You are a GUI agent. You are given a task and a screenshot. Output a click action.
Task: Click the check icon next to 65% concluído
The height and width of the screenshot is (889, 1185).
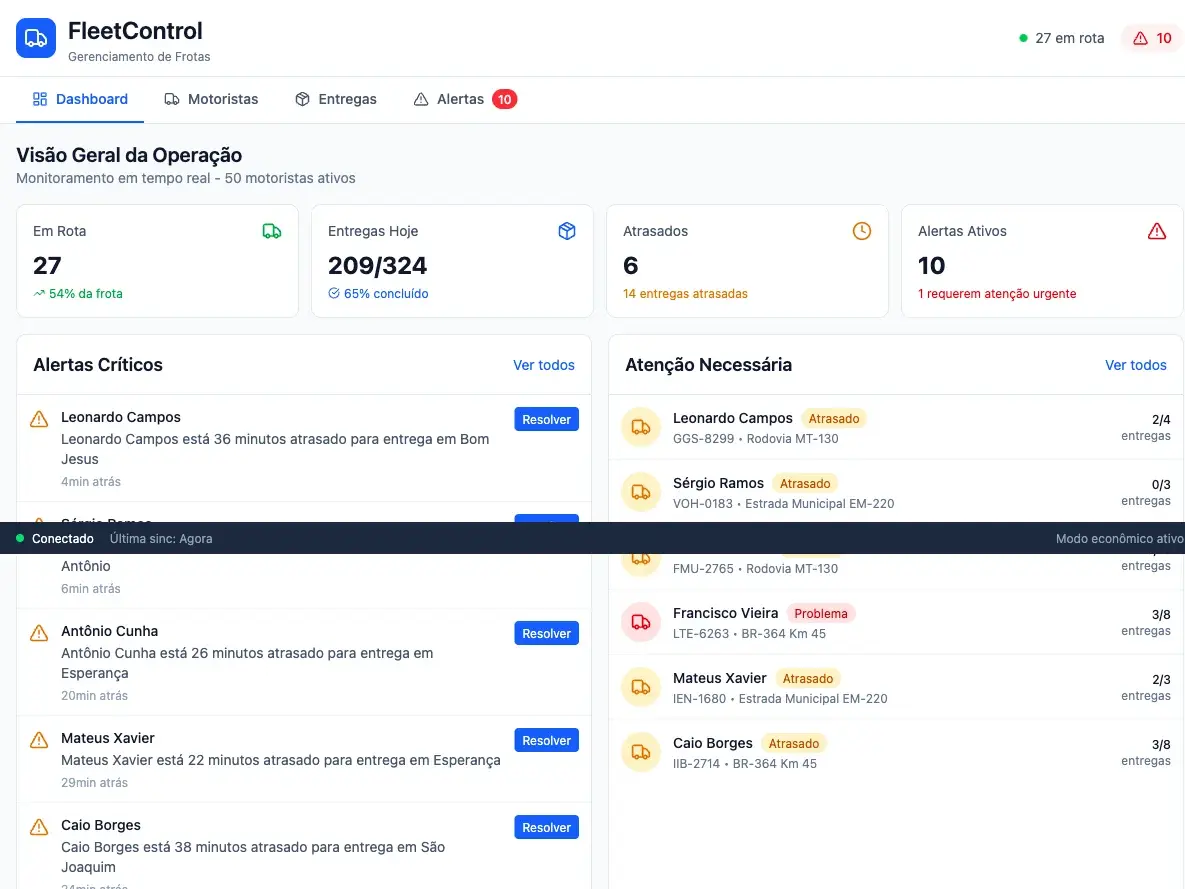pos(334,293)
